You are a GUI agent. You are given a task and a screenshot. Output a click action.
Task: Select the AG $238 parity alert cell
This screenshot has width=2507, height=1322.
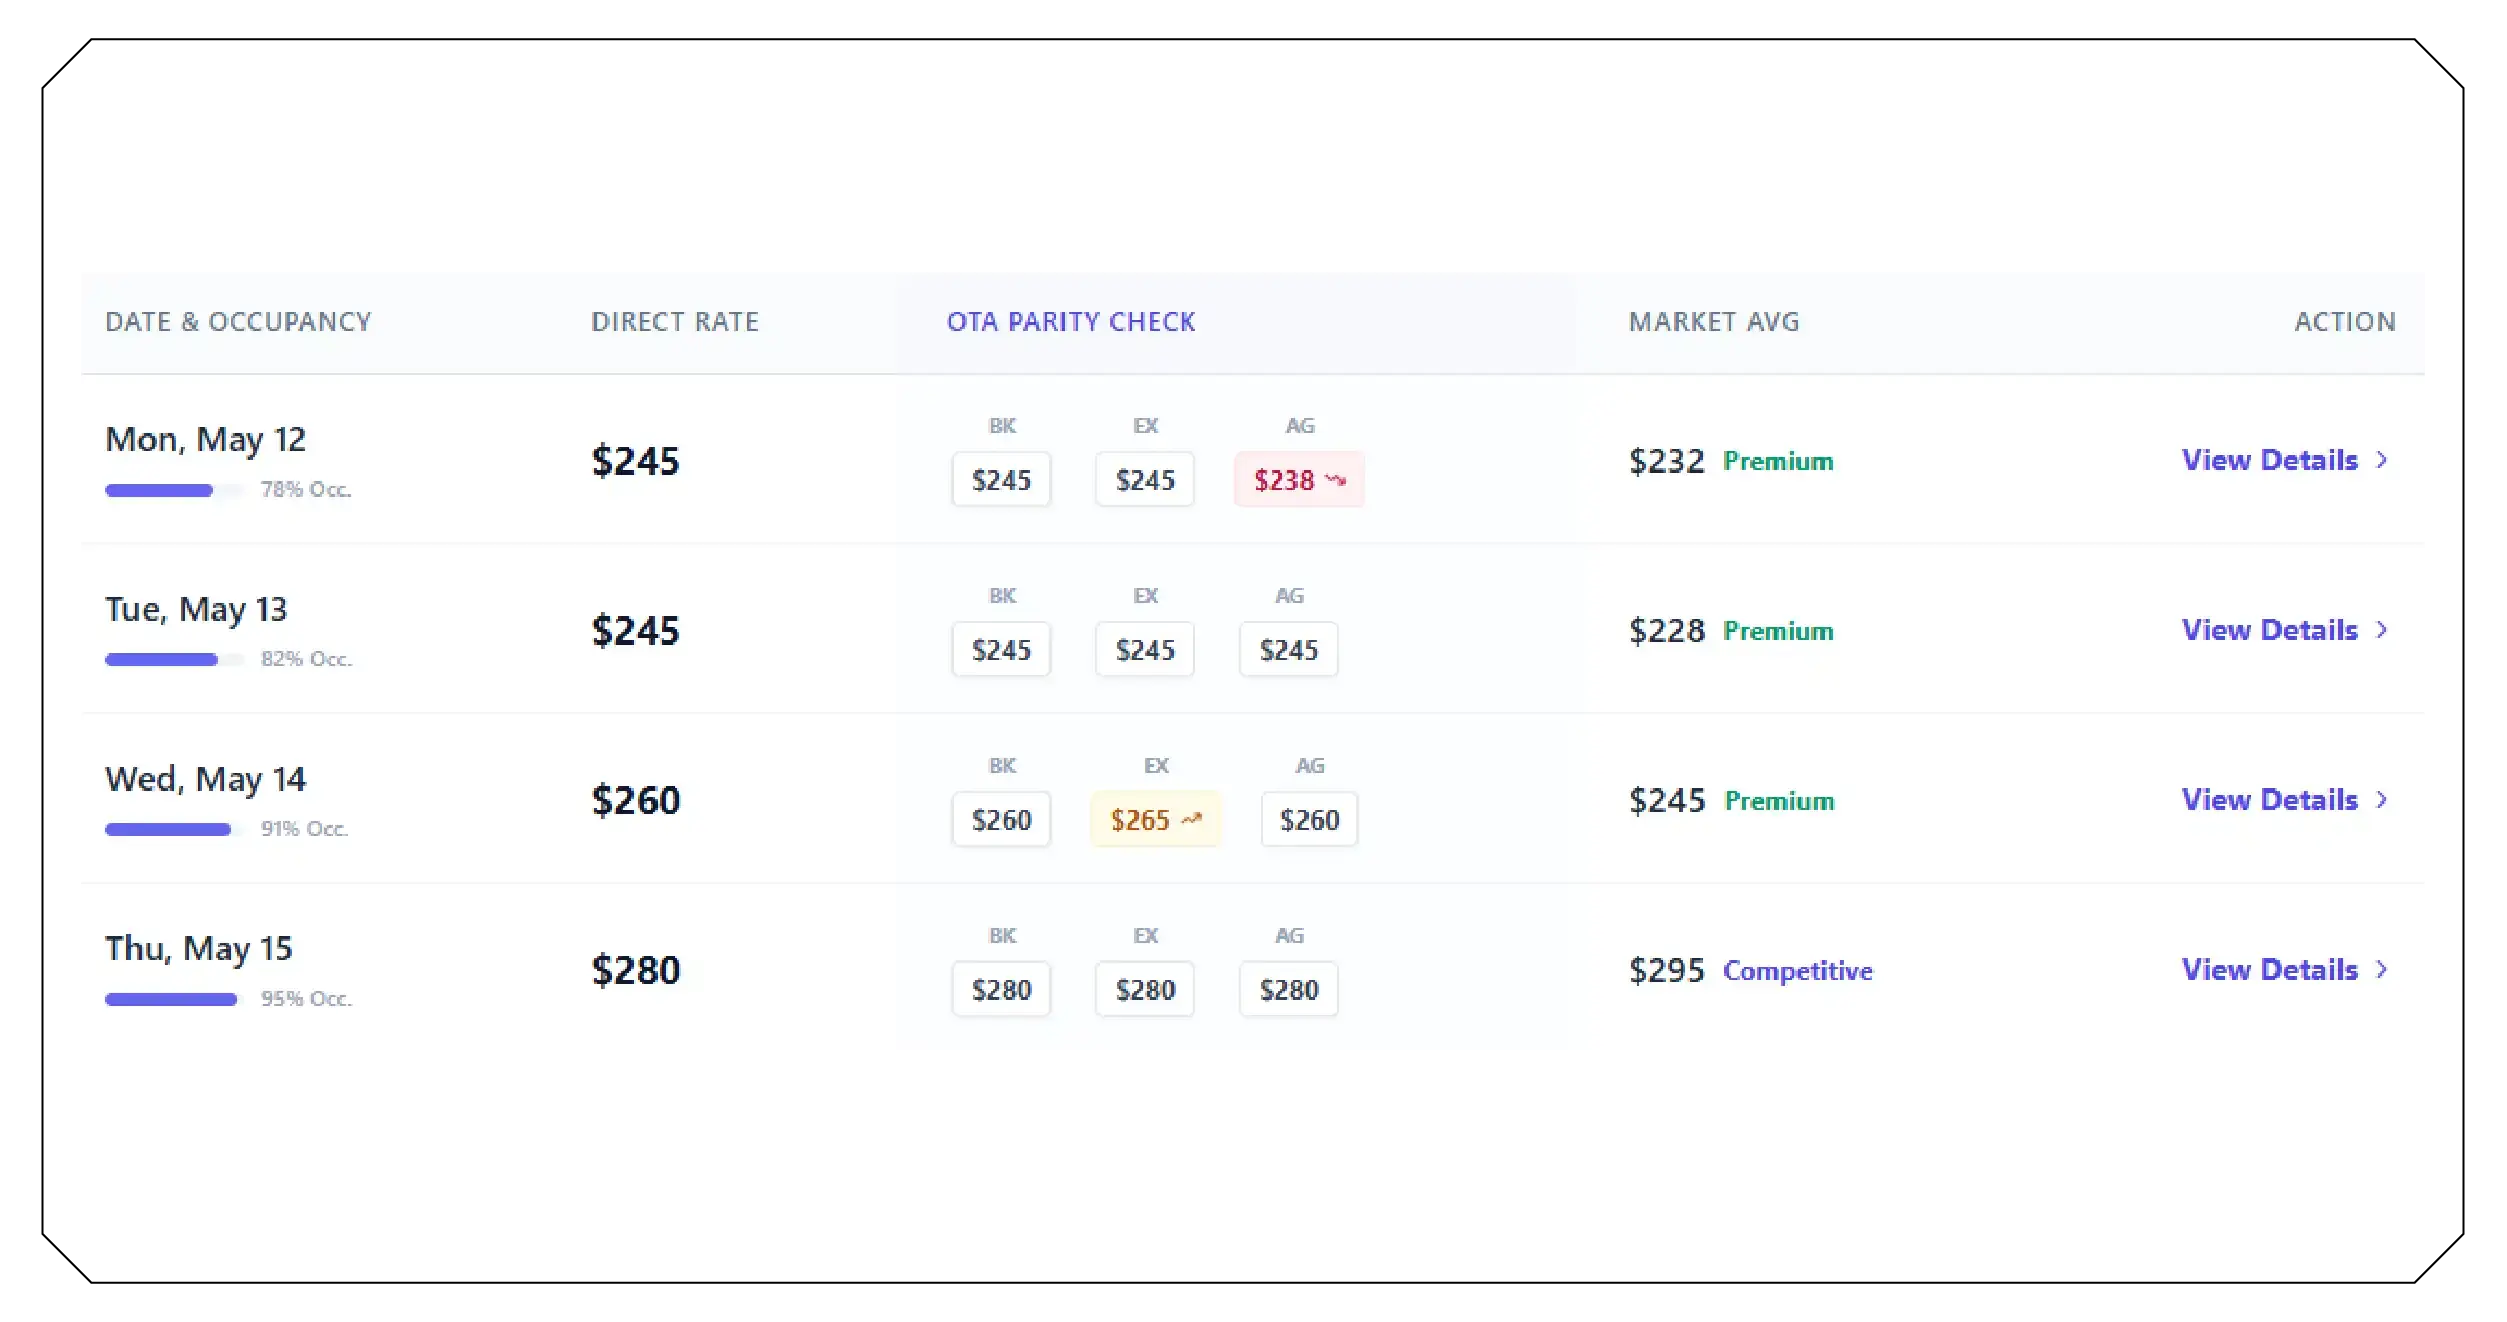coord(1299,481)
